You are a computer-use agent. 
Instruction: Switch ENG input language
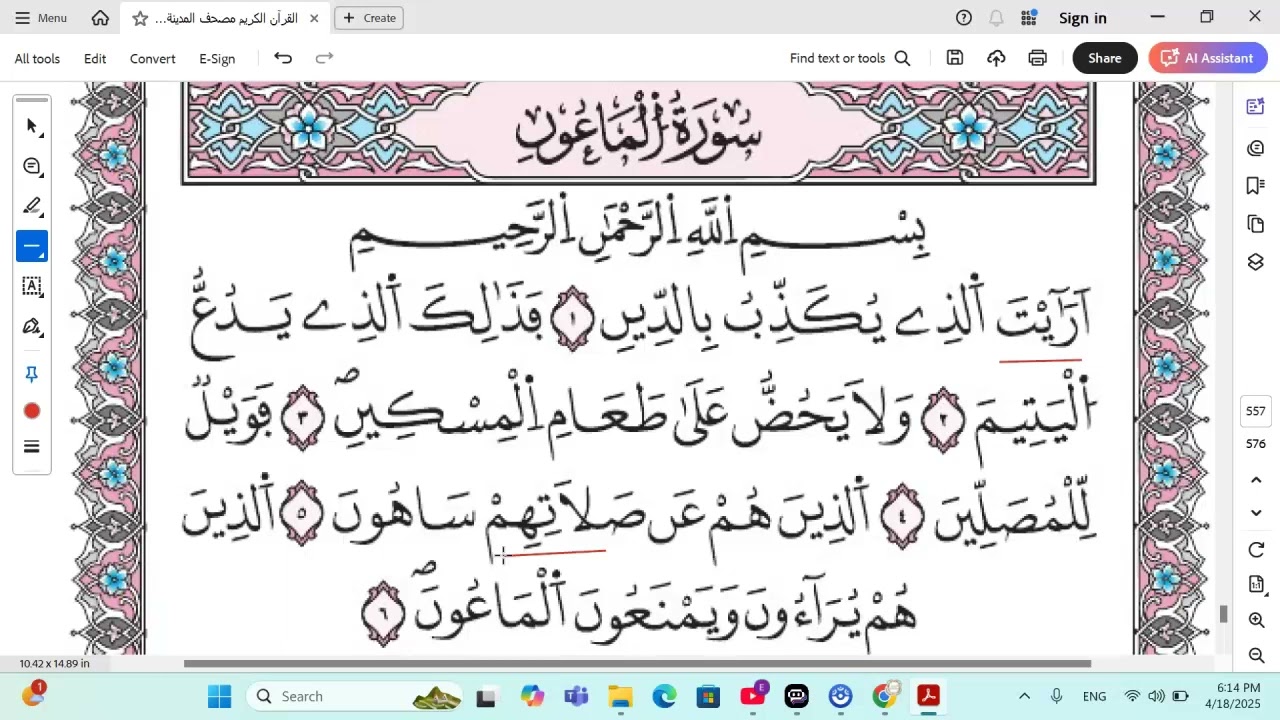(x=1094, y=696)
